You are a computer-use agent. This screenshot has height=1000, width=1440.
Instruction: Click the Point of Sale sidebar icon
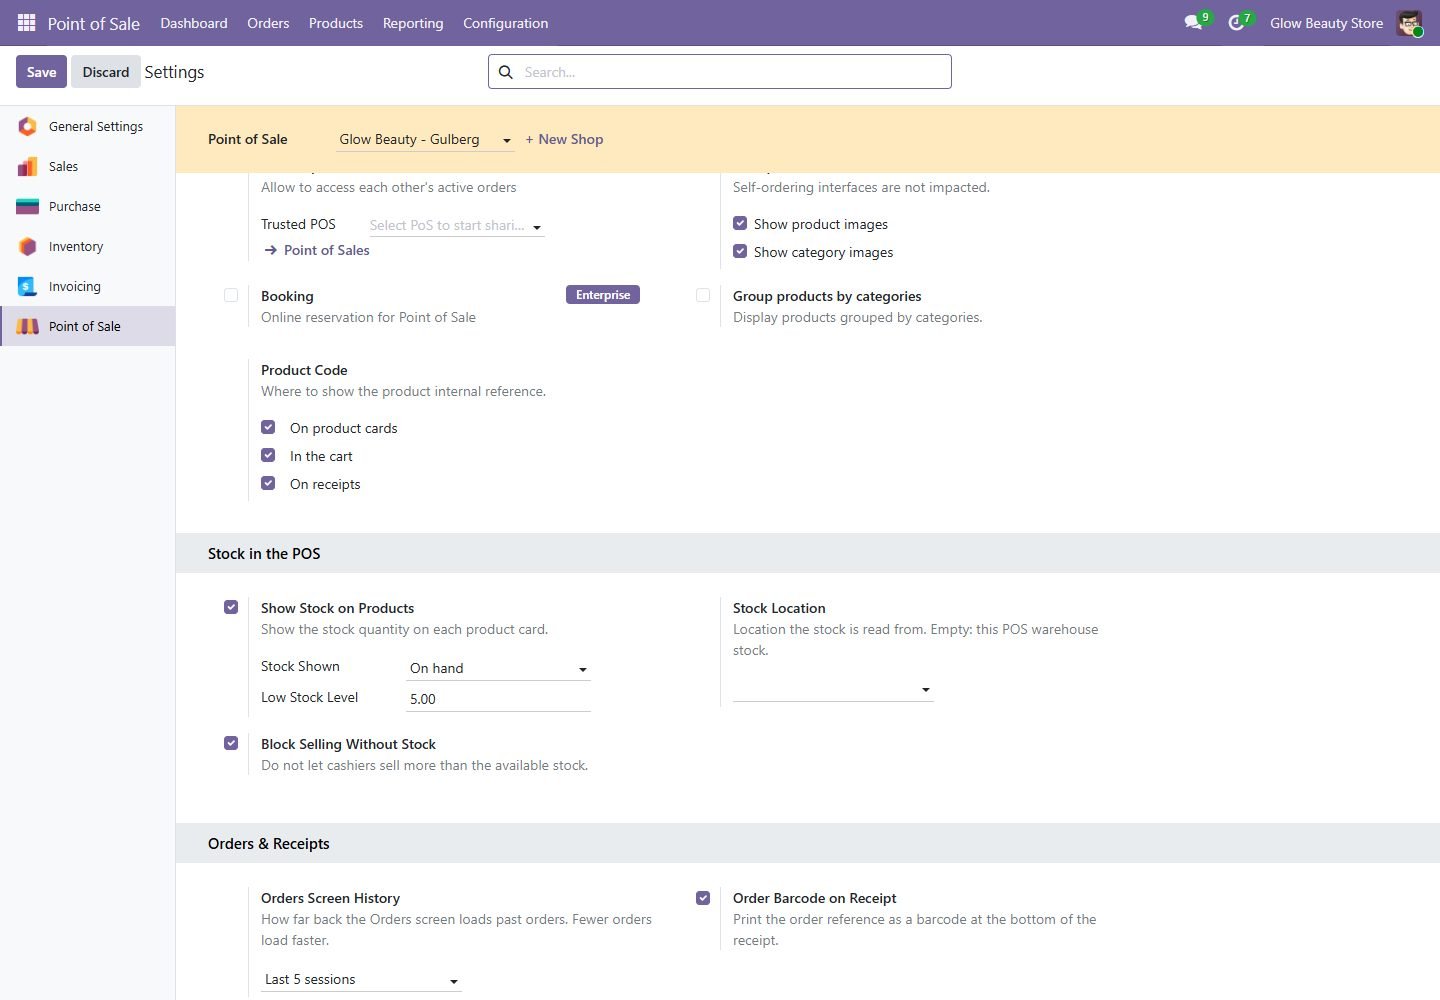(28, 326)
